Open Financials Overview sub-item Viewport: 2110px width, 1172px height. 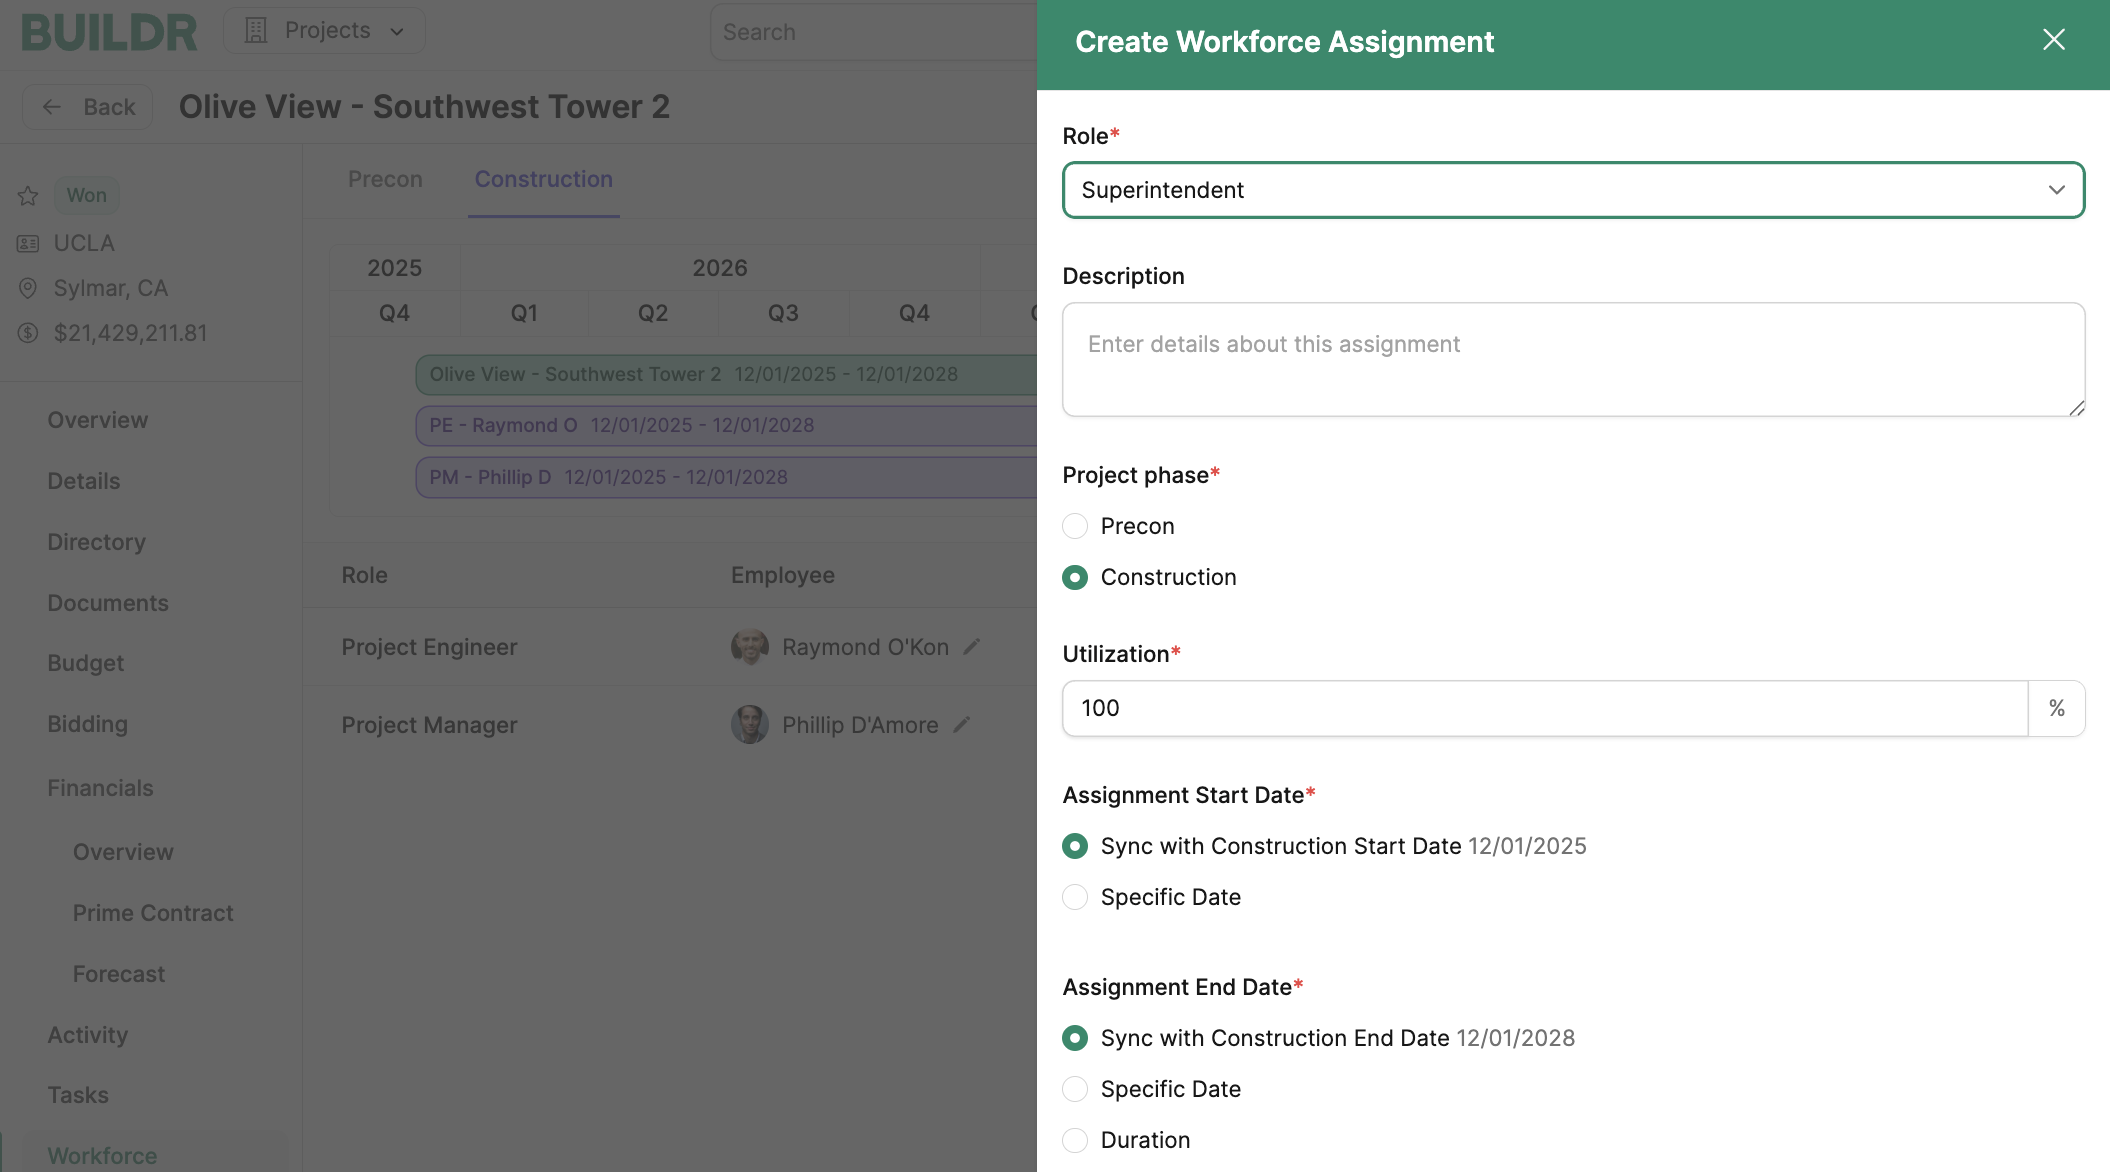pos(123,852)
